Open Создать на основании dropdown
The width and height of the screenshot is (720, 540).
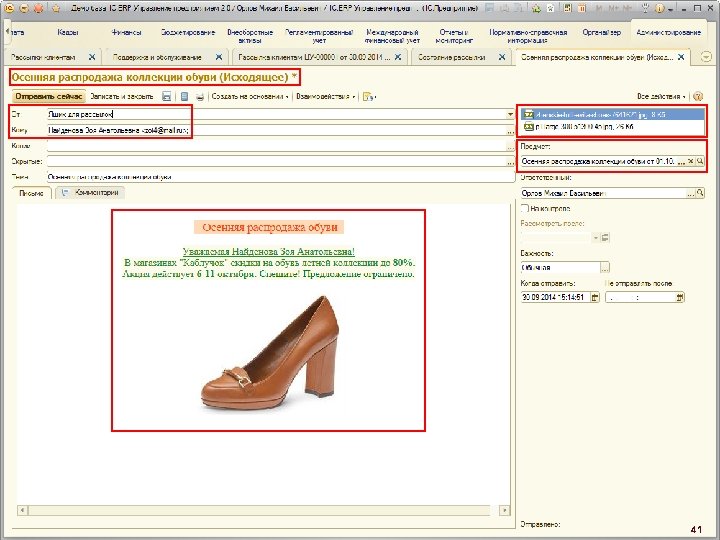(x=250, y=97)
